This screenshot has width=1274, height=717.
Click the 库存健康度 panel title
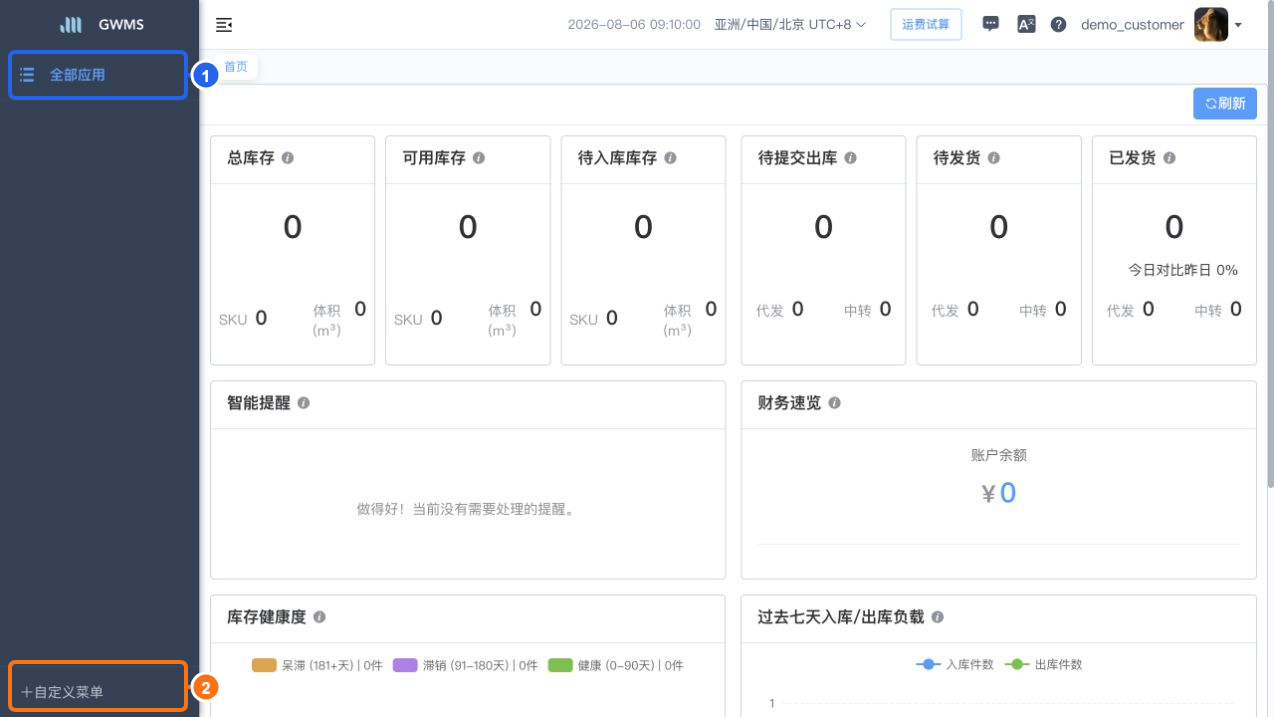[266, 618]
